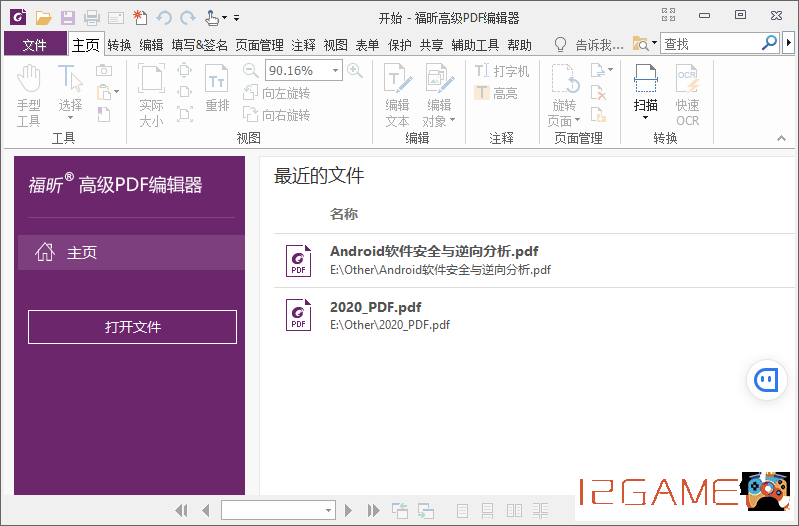
Task: Select the 高亮 highlight tool
Action: point(496,93)
